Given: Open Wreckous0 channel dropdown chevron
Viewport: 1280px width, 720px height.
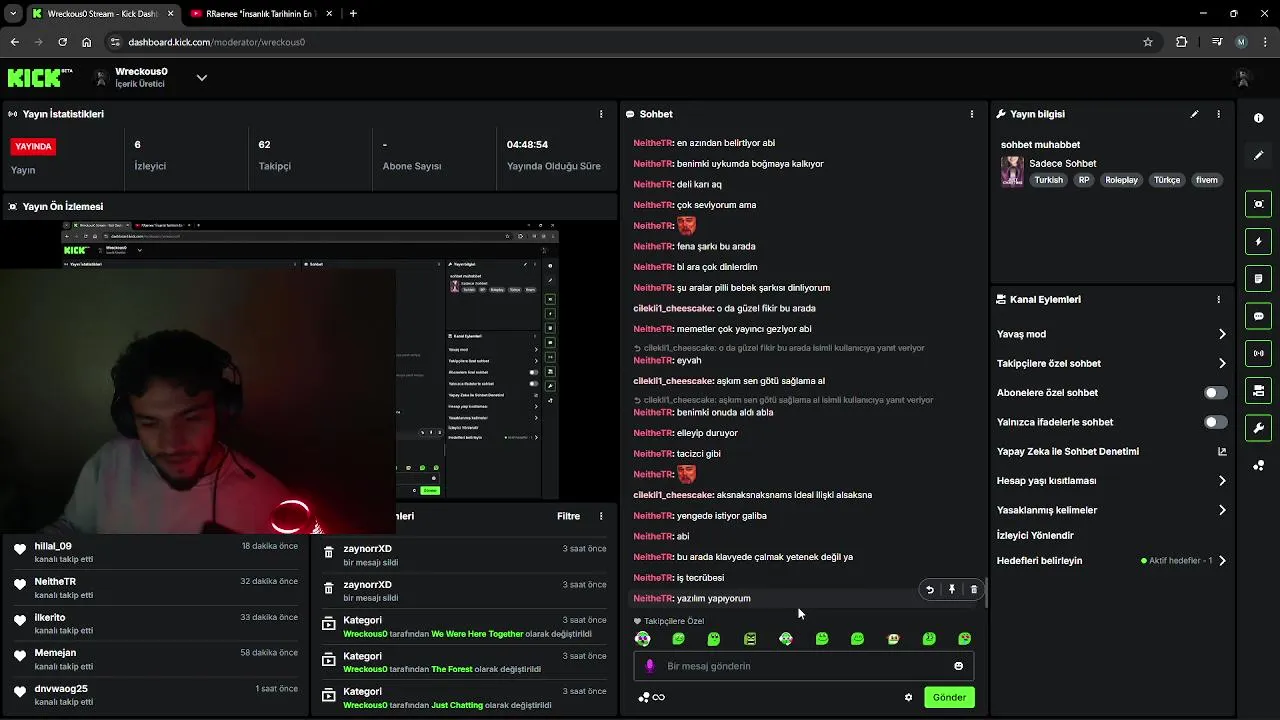Looking at the screenshot, I should pyautogui.click(x=201, y=77).
